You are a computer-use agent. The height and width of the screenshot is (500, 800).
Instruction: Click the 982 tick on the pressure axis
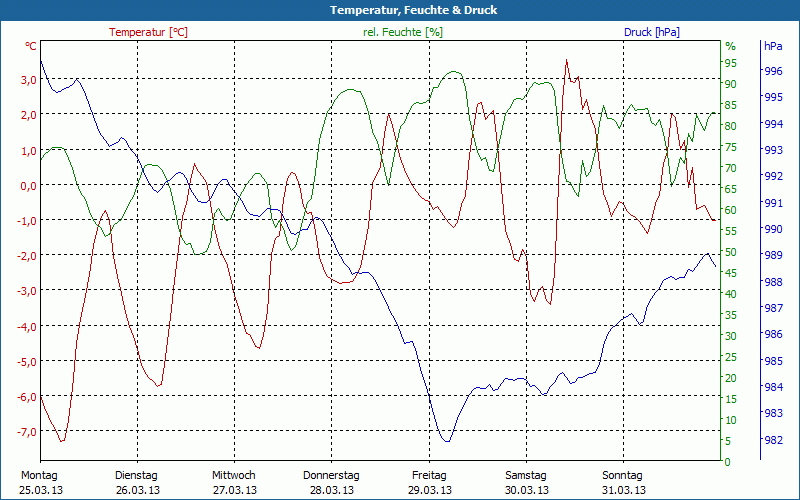tap(773, 440)
